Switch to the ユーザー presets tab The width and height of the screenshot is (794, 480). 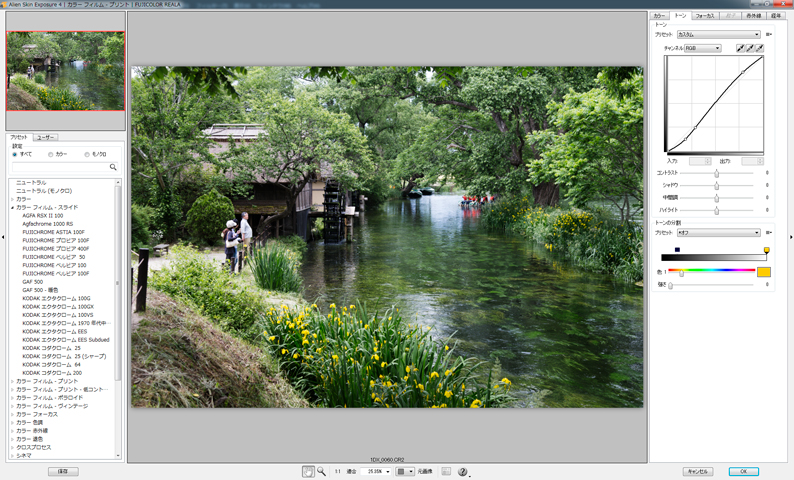coord(46,136)
